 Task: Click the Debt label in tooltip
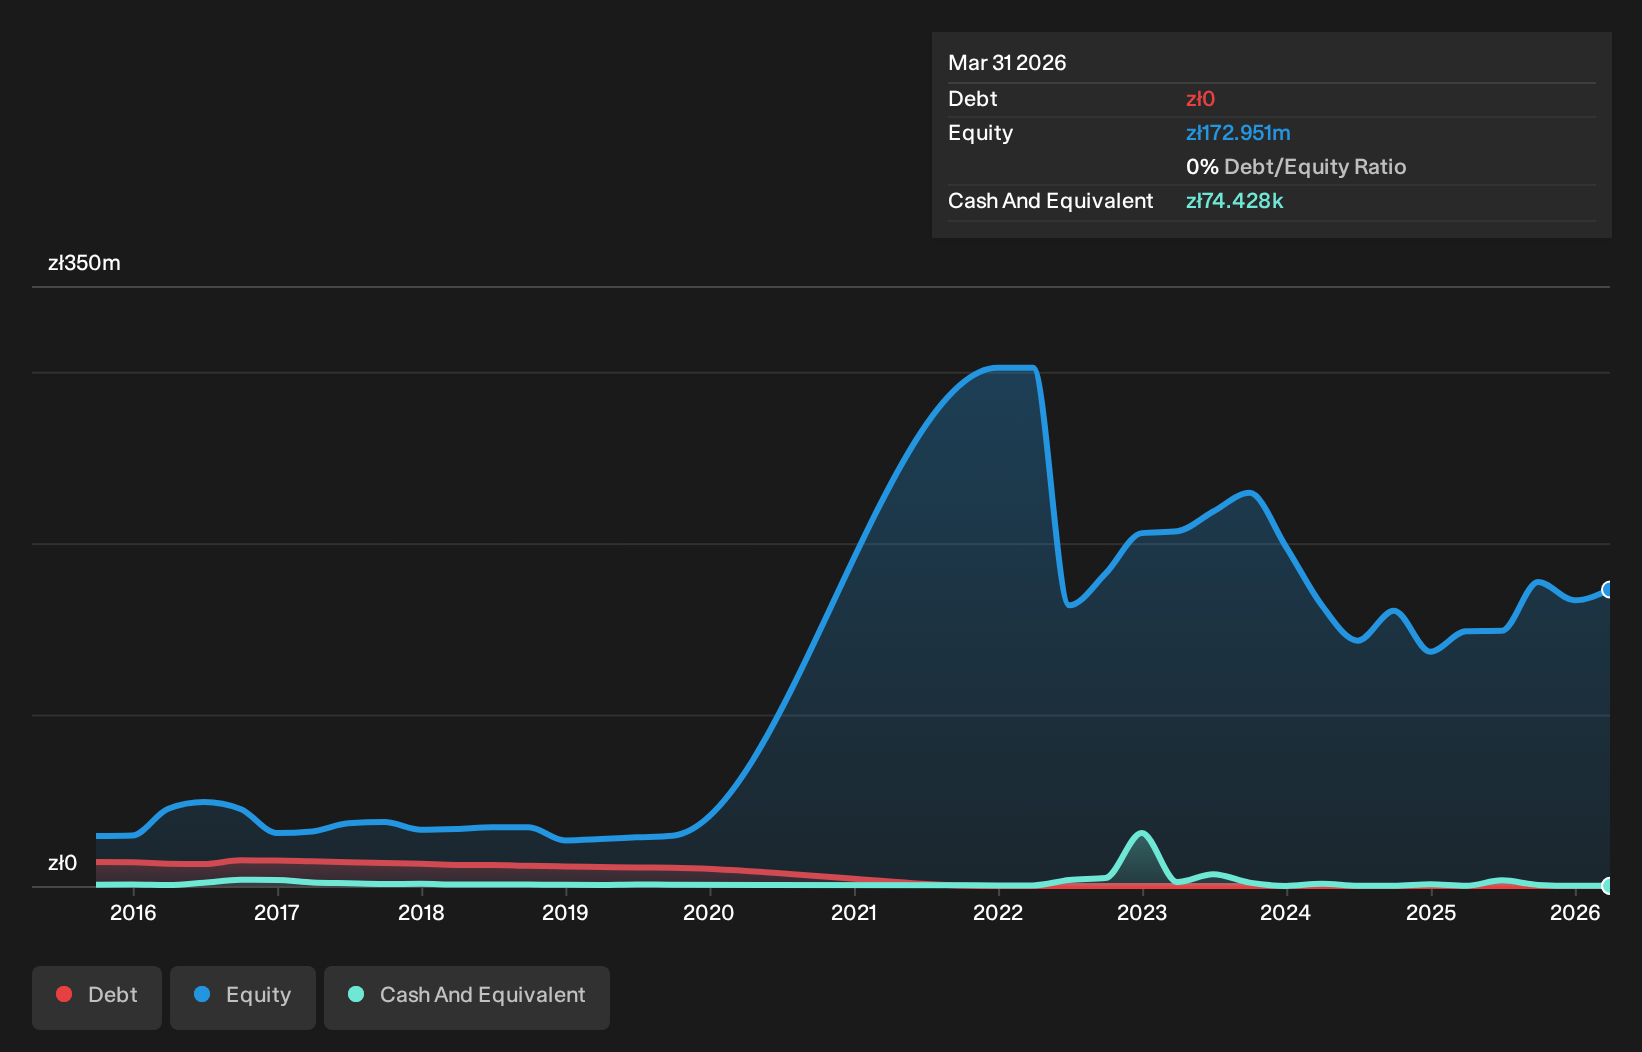[972, 99]
